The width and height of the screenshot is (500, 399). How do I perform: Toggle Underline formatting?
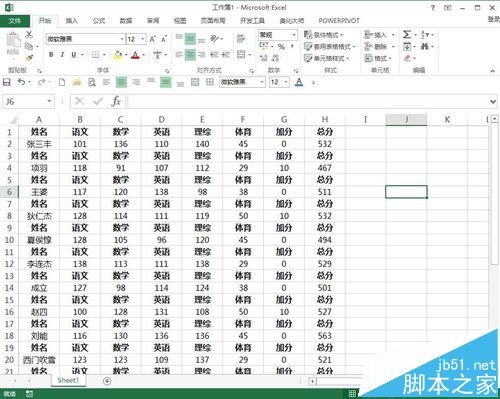[x=74, y=55]
